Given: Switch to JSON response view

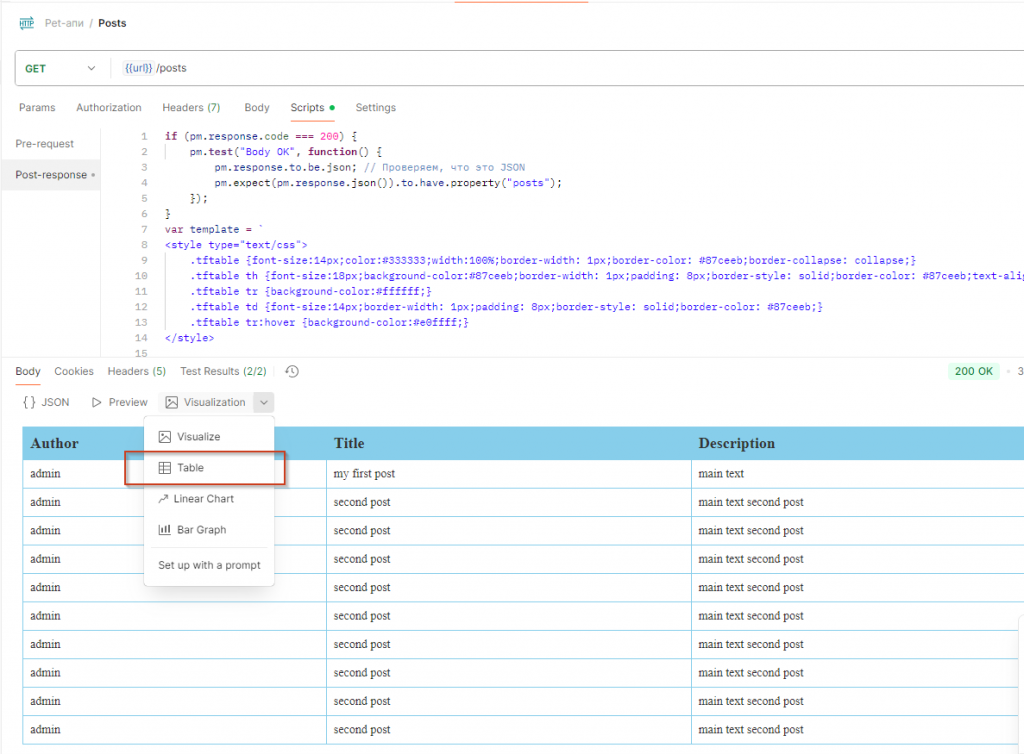Looking at the screenshot, I should pyautogui.click(x=46, y=402).
